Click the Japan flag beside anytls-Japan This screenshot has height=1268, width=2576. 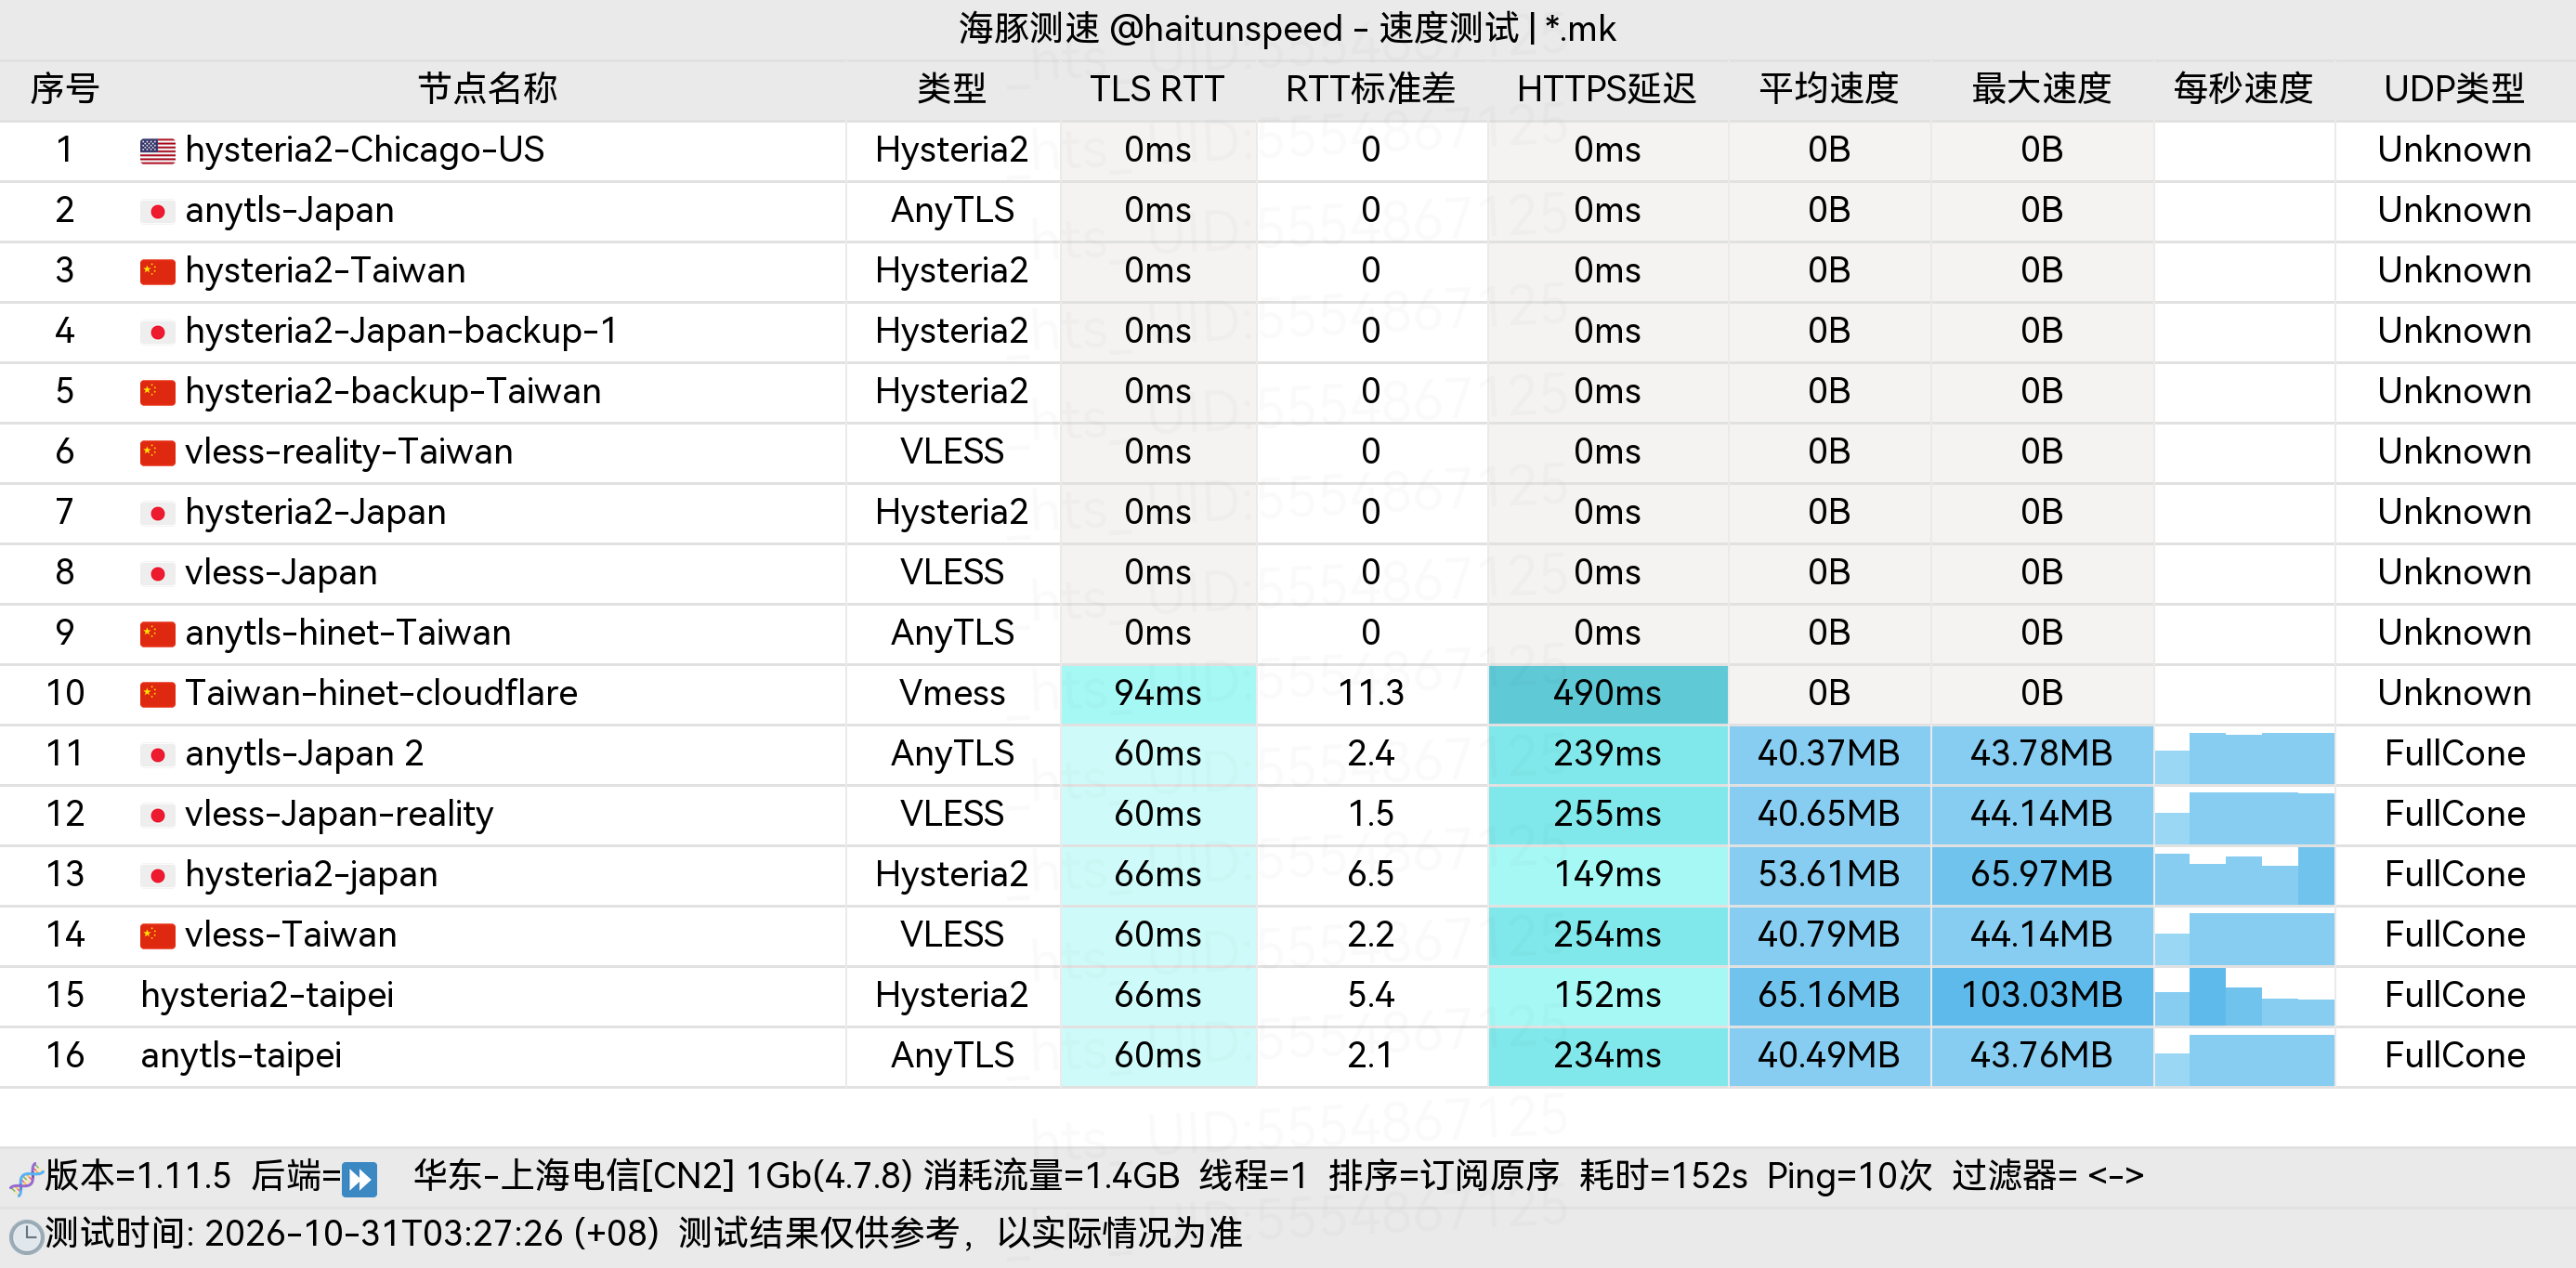point(157,211)
